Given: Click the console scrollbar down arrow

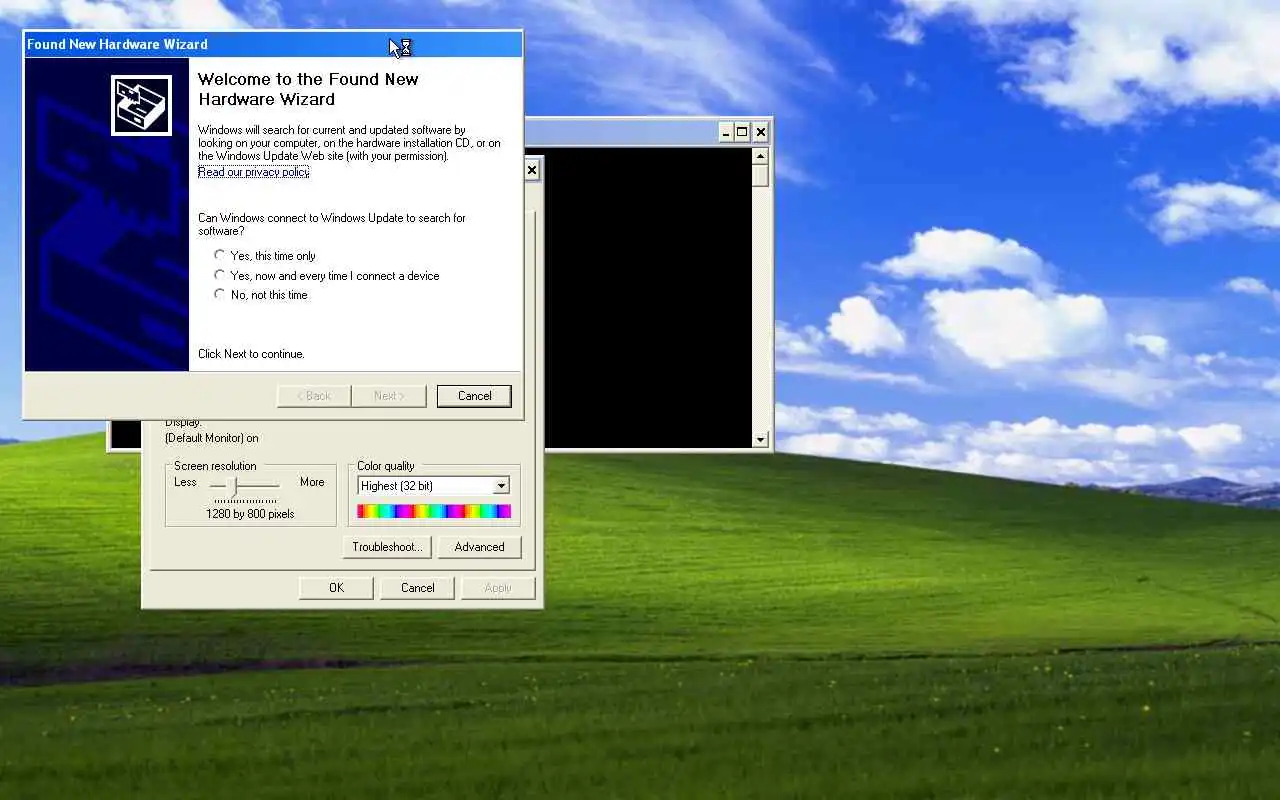Looking at the screenshot, I should (760, 439).
